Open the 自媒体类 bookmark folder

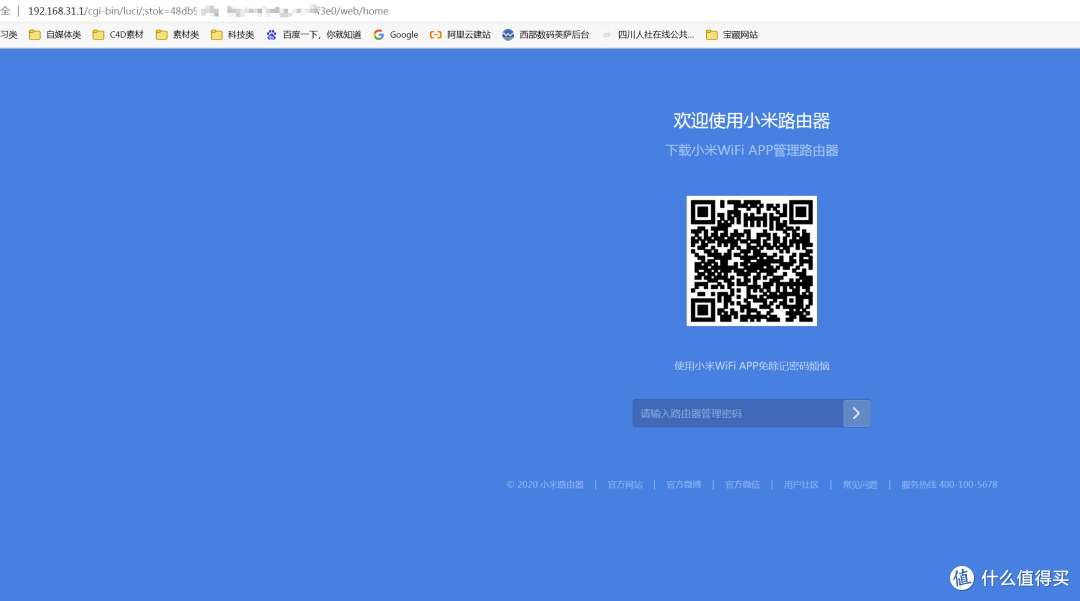pyautogui.click(x=55, y=34)
